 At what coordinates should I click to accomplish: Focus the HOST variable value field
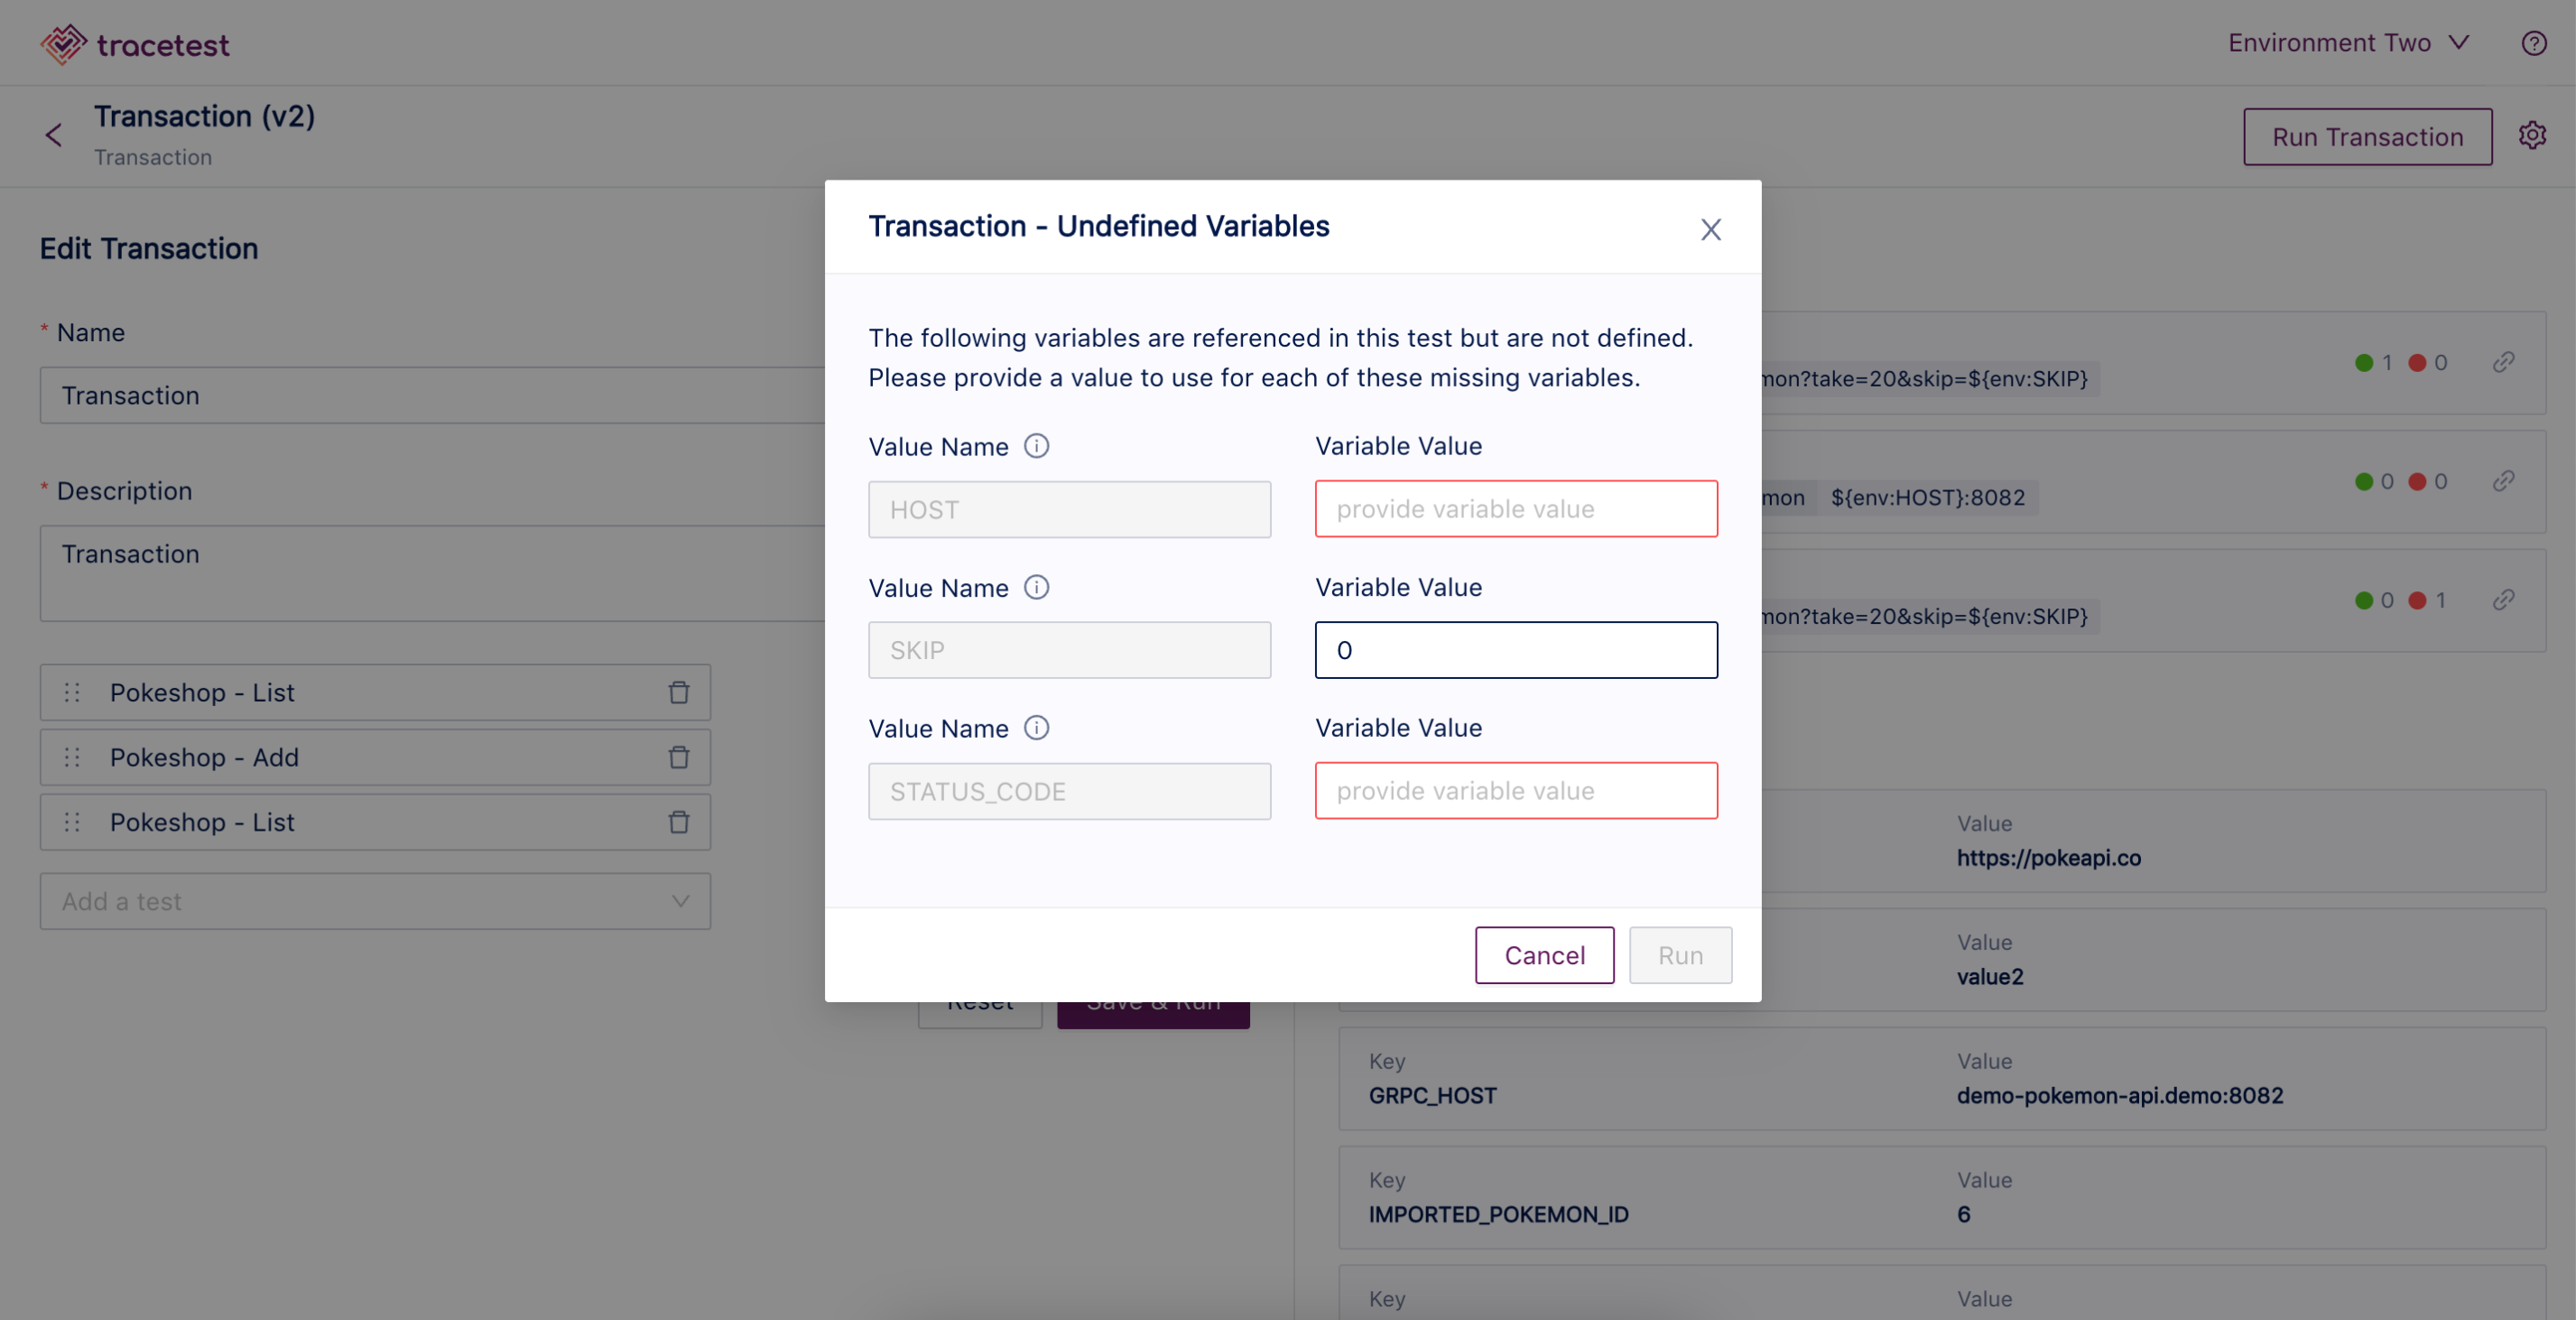(1516, 509)
